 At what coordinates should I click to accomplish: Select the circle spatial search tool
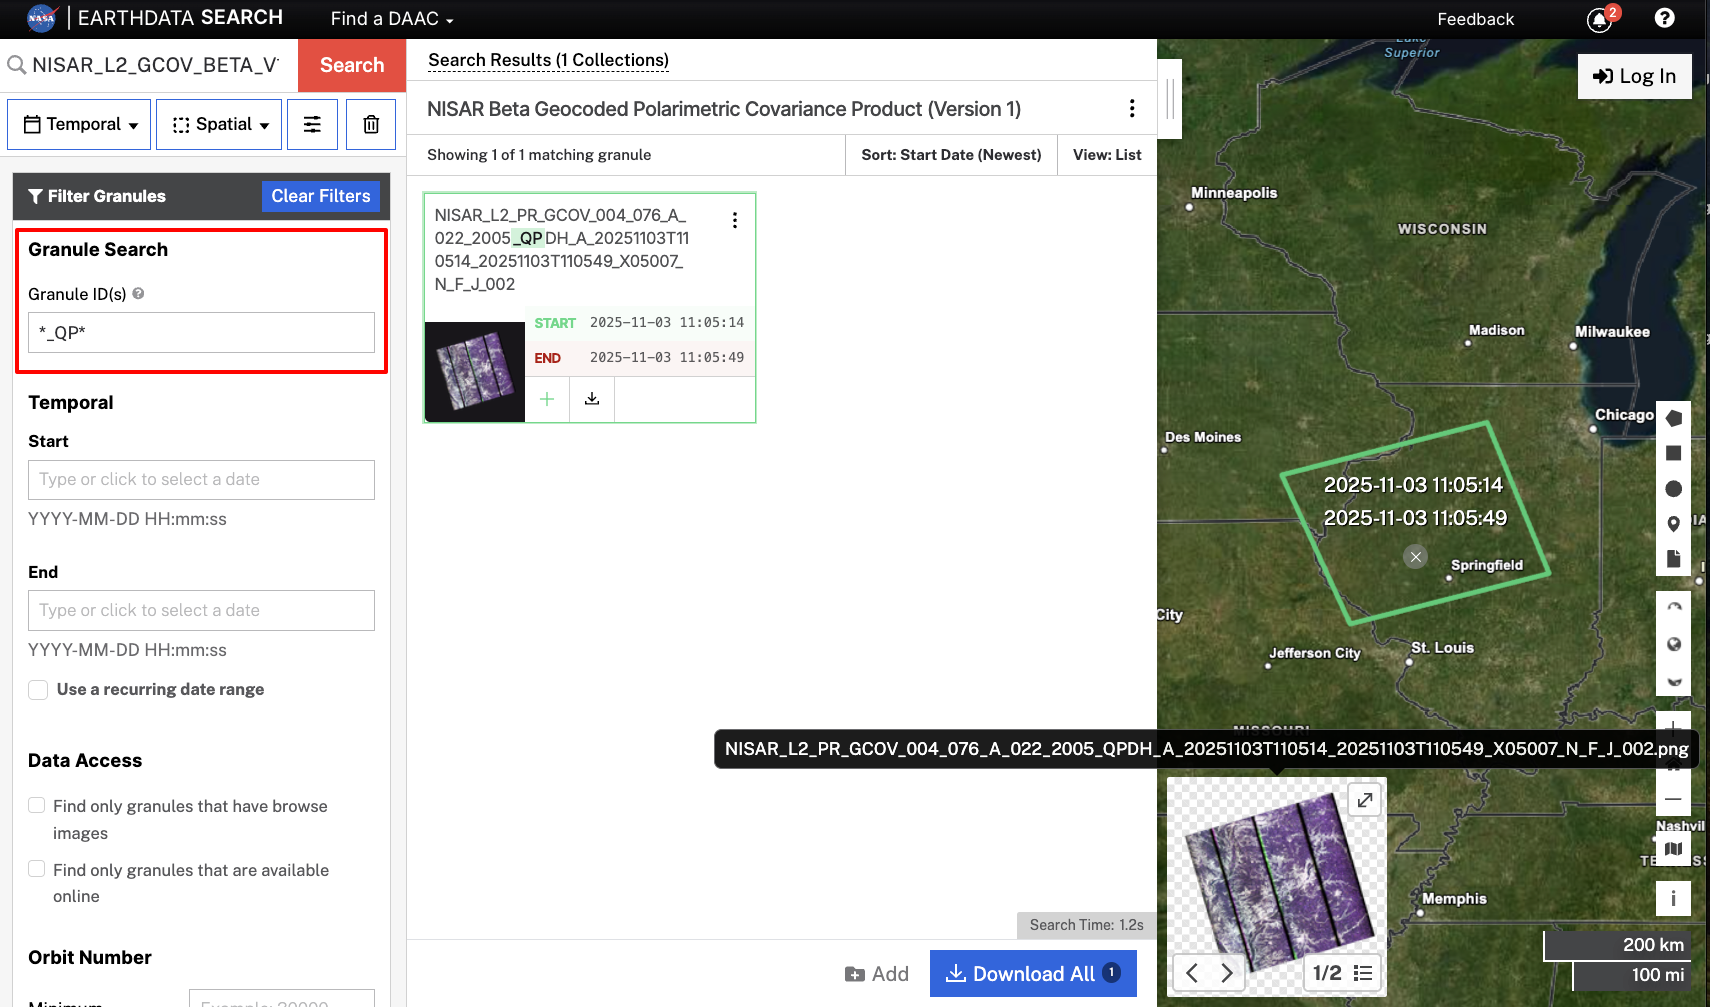point(1673,489)
